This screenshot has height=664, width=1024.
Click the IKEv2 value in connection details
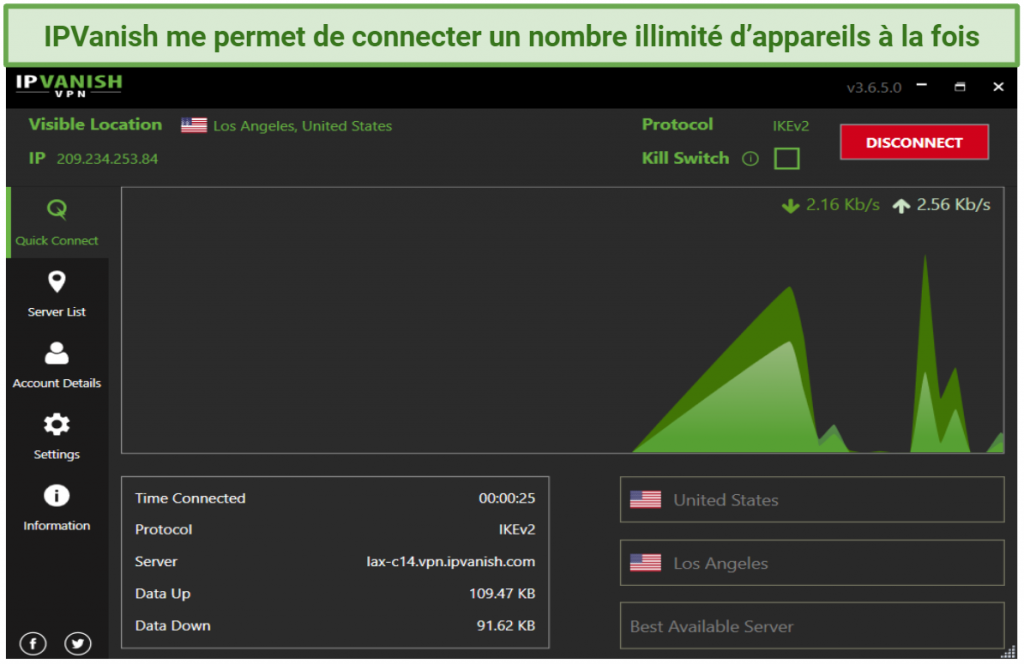coord(517,530)
